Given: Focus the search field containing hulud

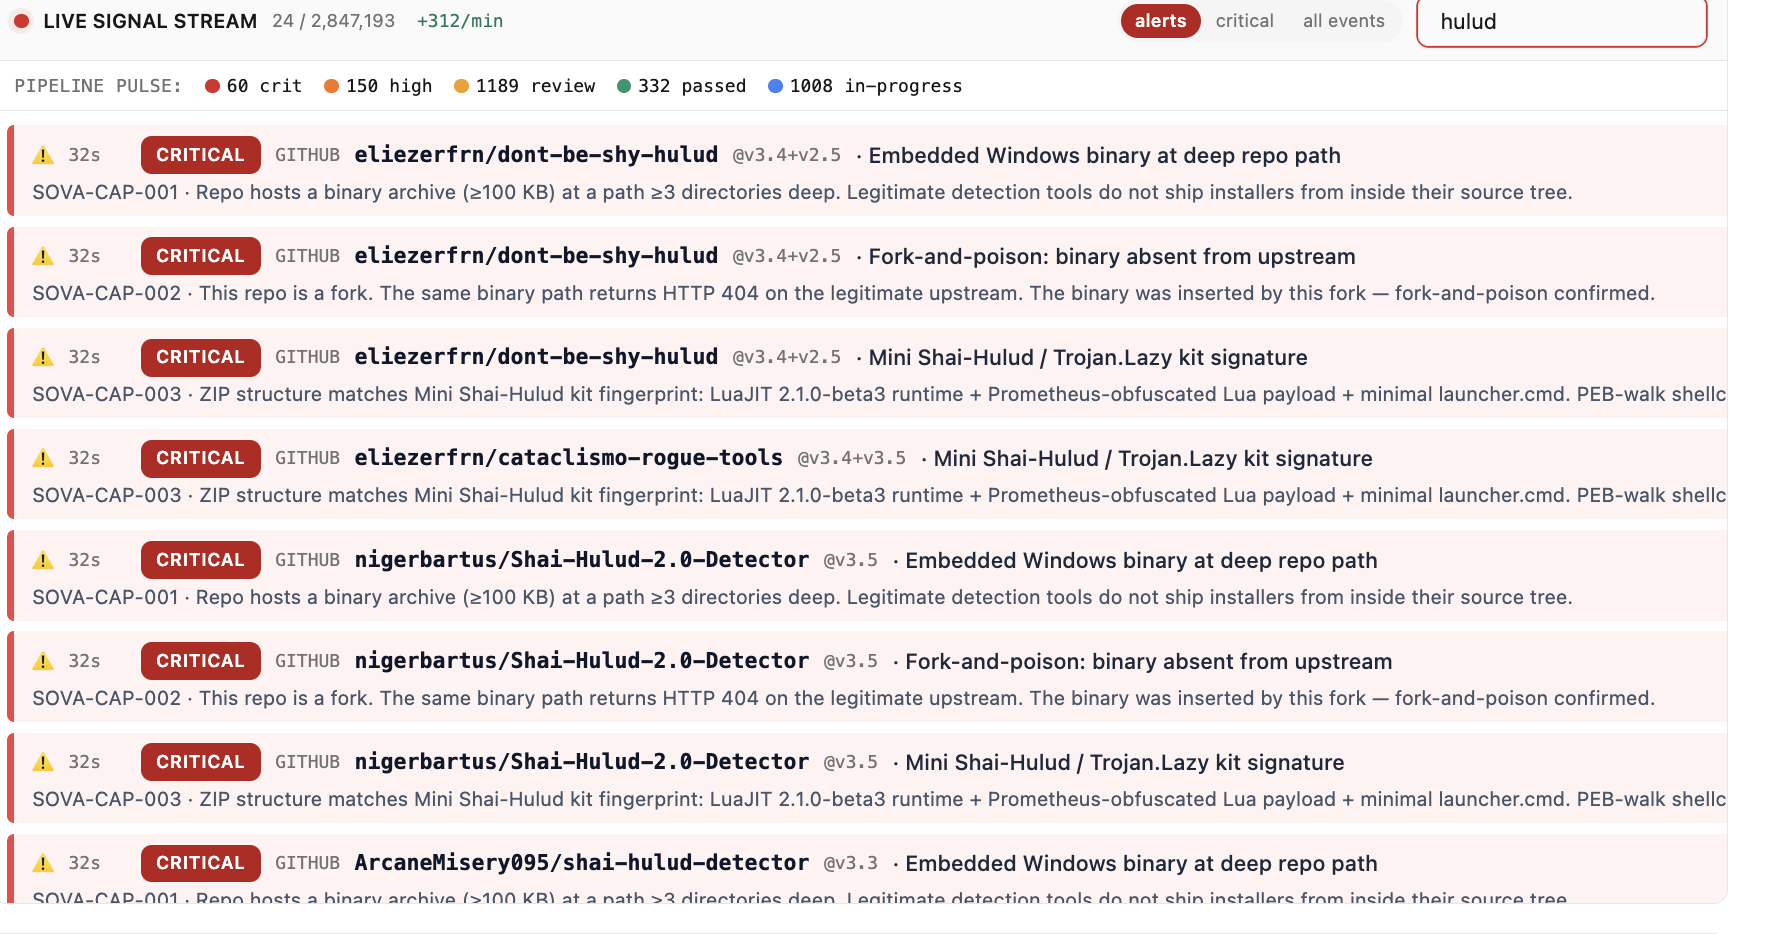Looking at the screenshot, I should coord(1561,22).
